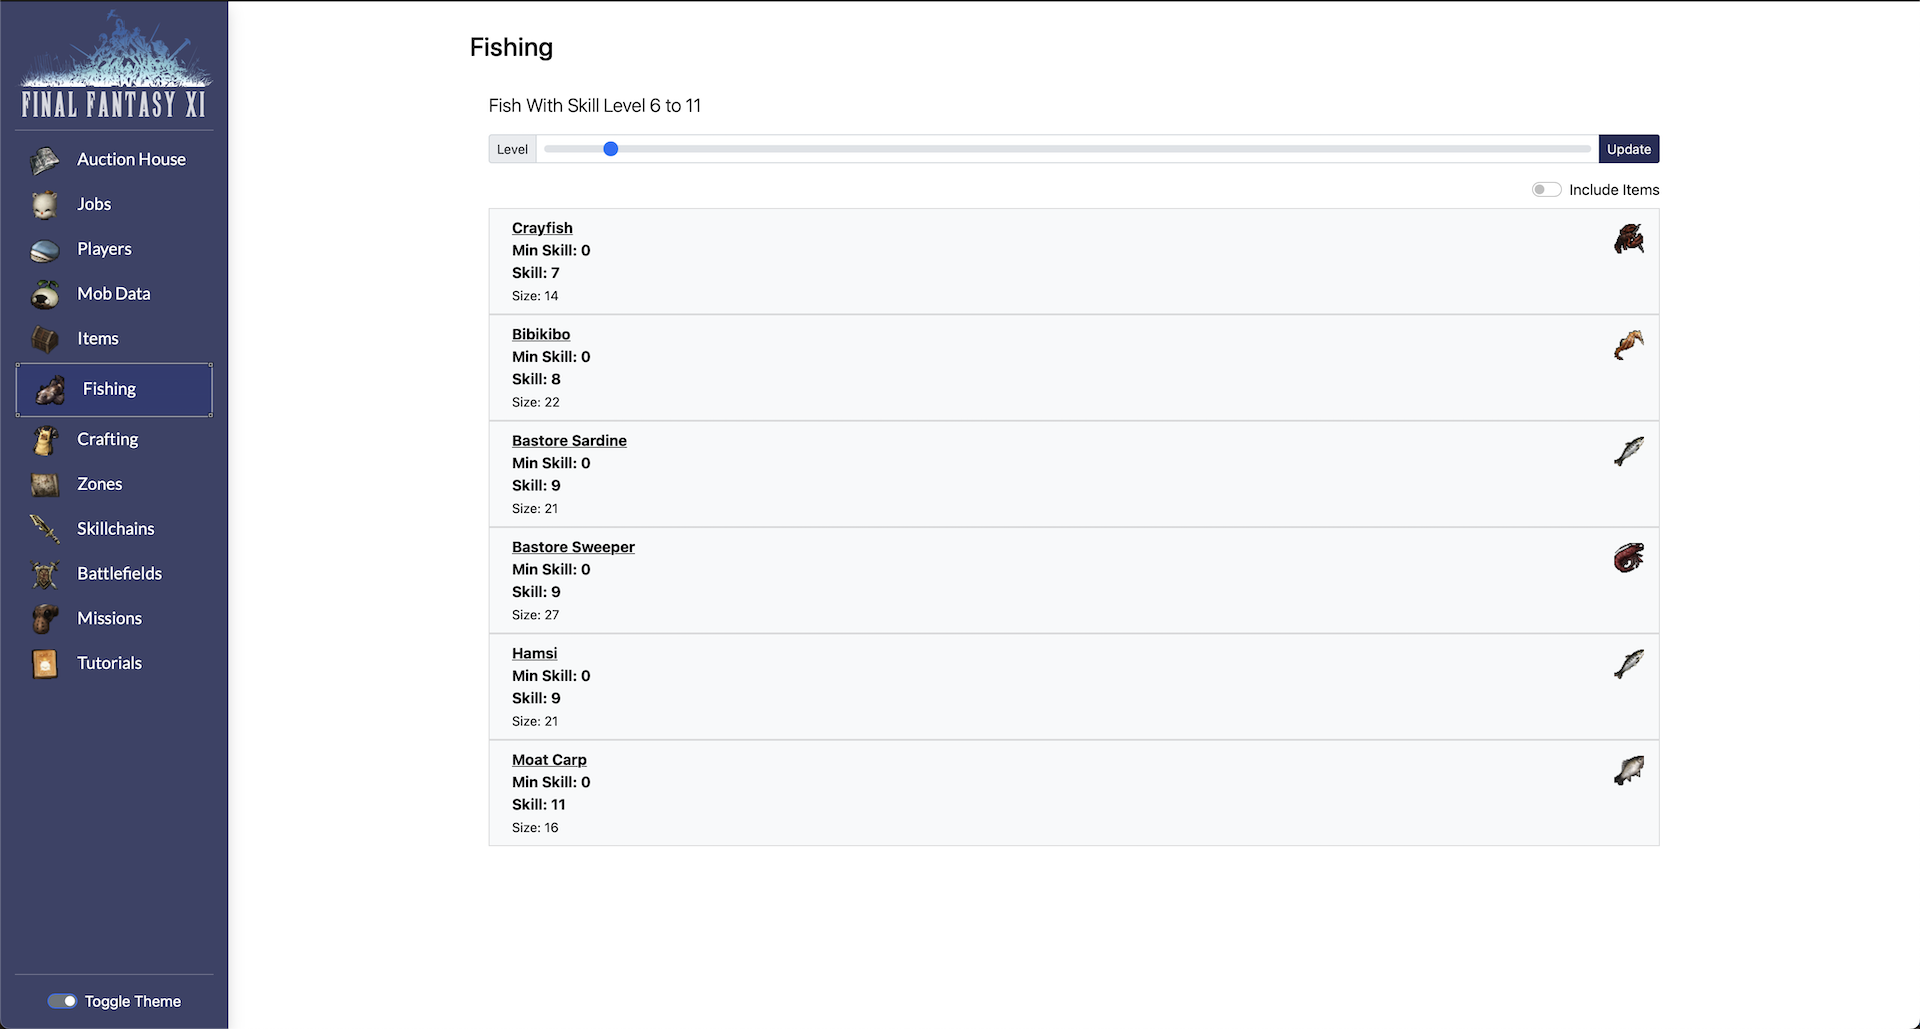The image size is (1920, 1029).
Task: Click the Crayfish image icon
Action: click(x=1628, y=240)
